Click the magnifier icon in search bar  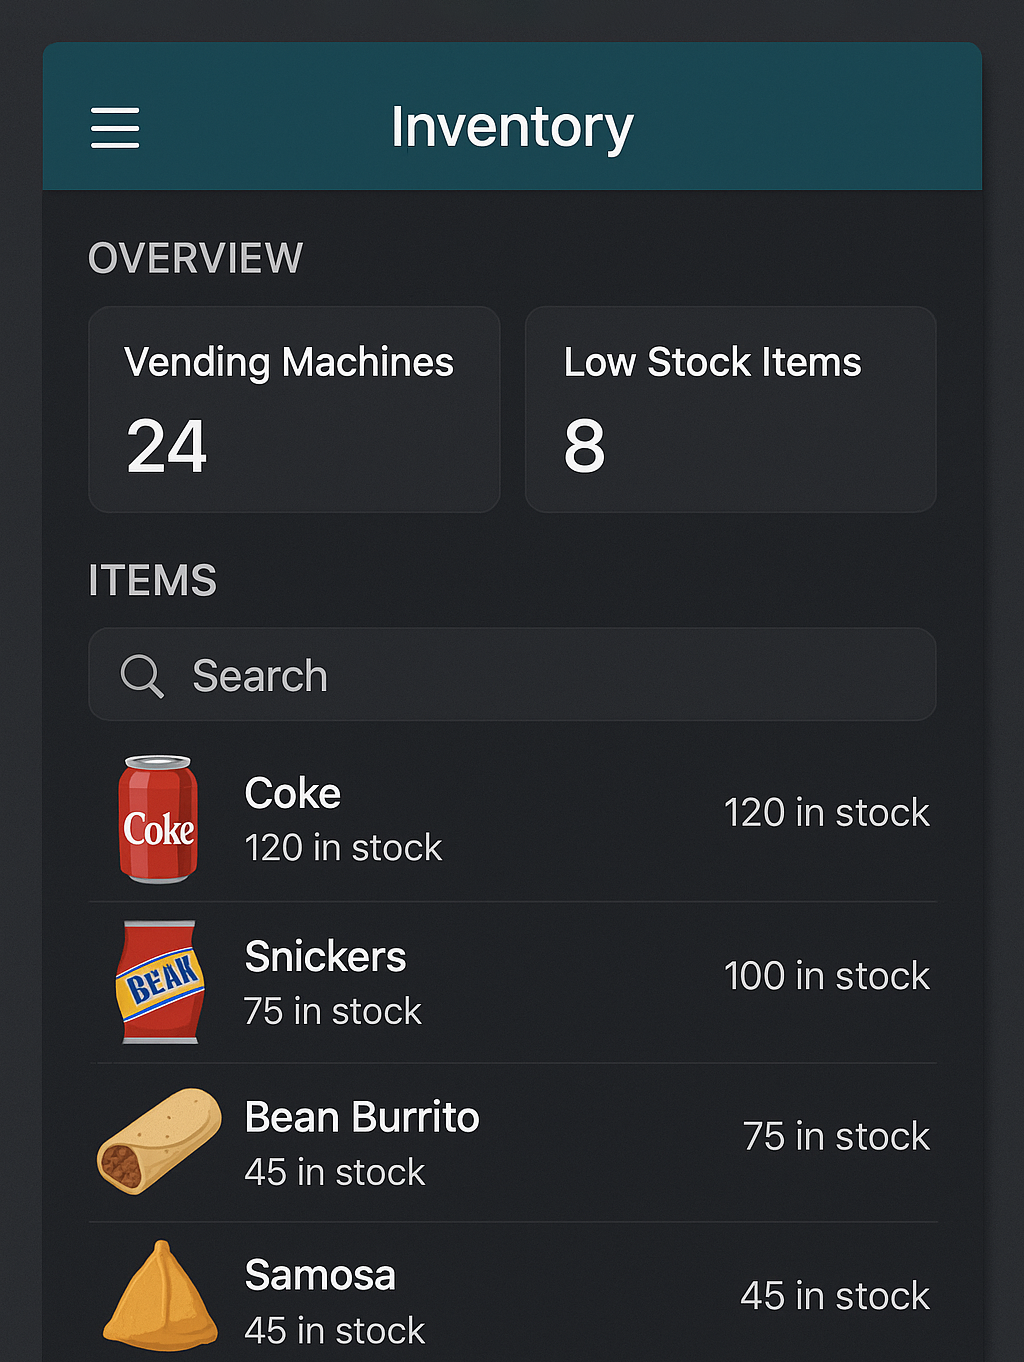(141, 675)
